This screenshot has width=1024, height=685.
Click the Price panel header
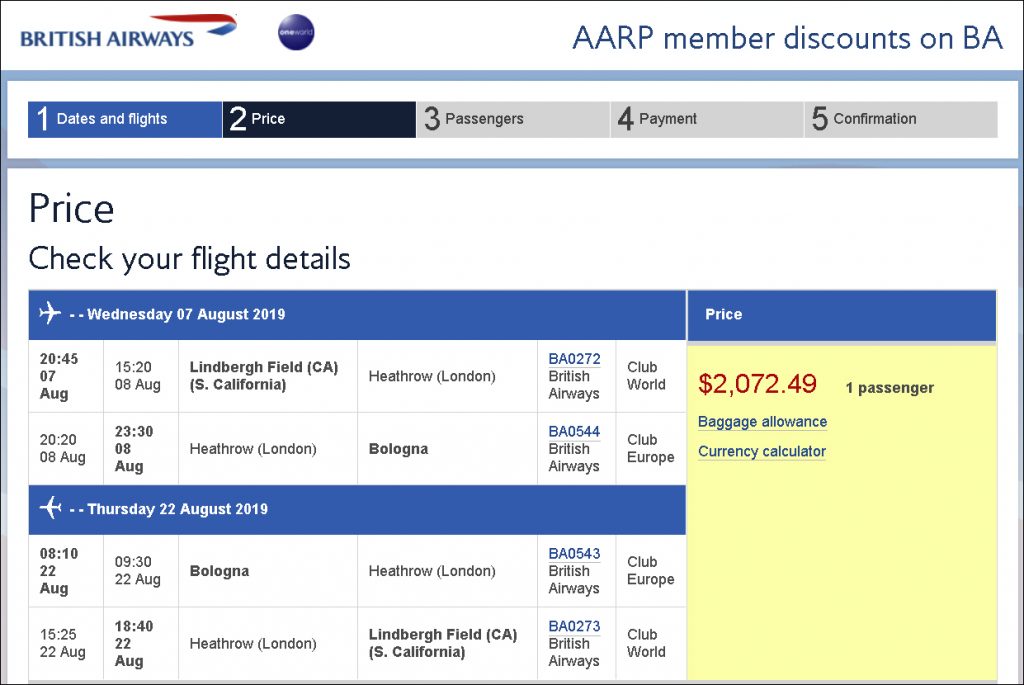tap(842, 315)
